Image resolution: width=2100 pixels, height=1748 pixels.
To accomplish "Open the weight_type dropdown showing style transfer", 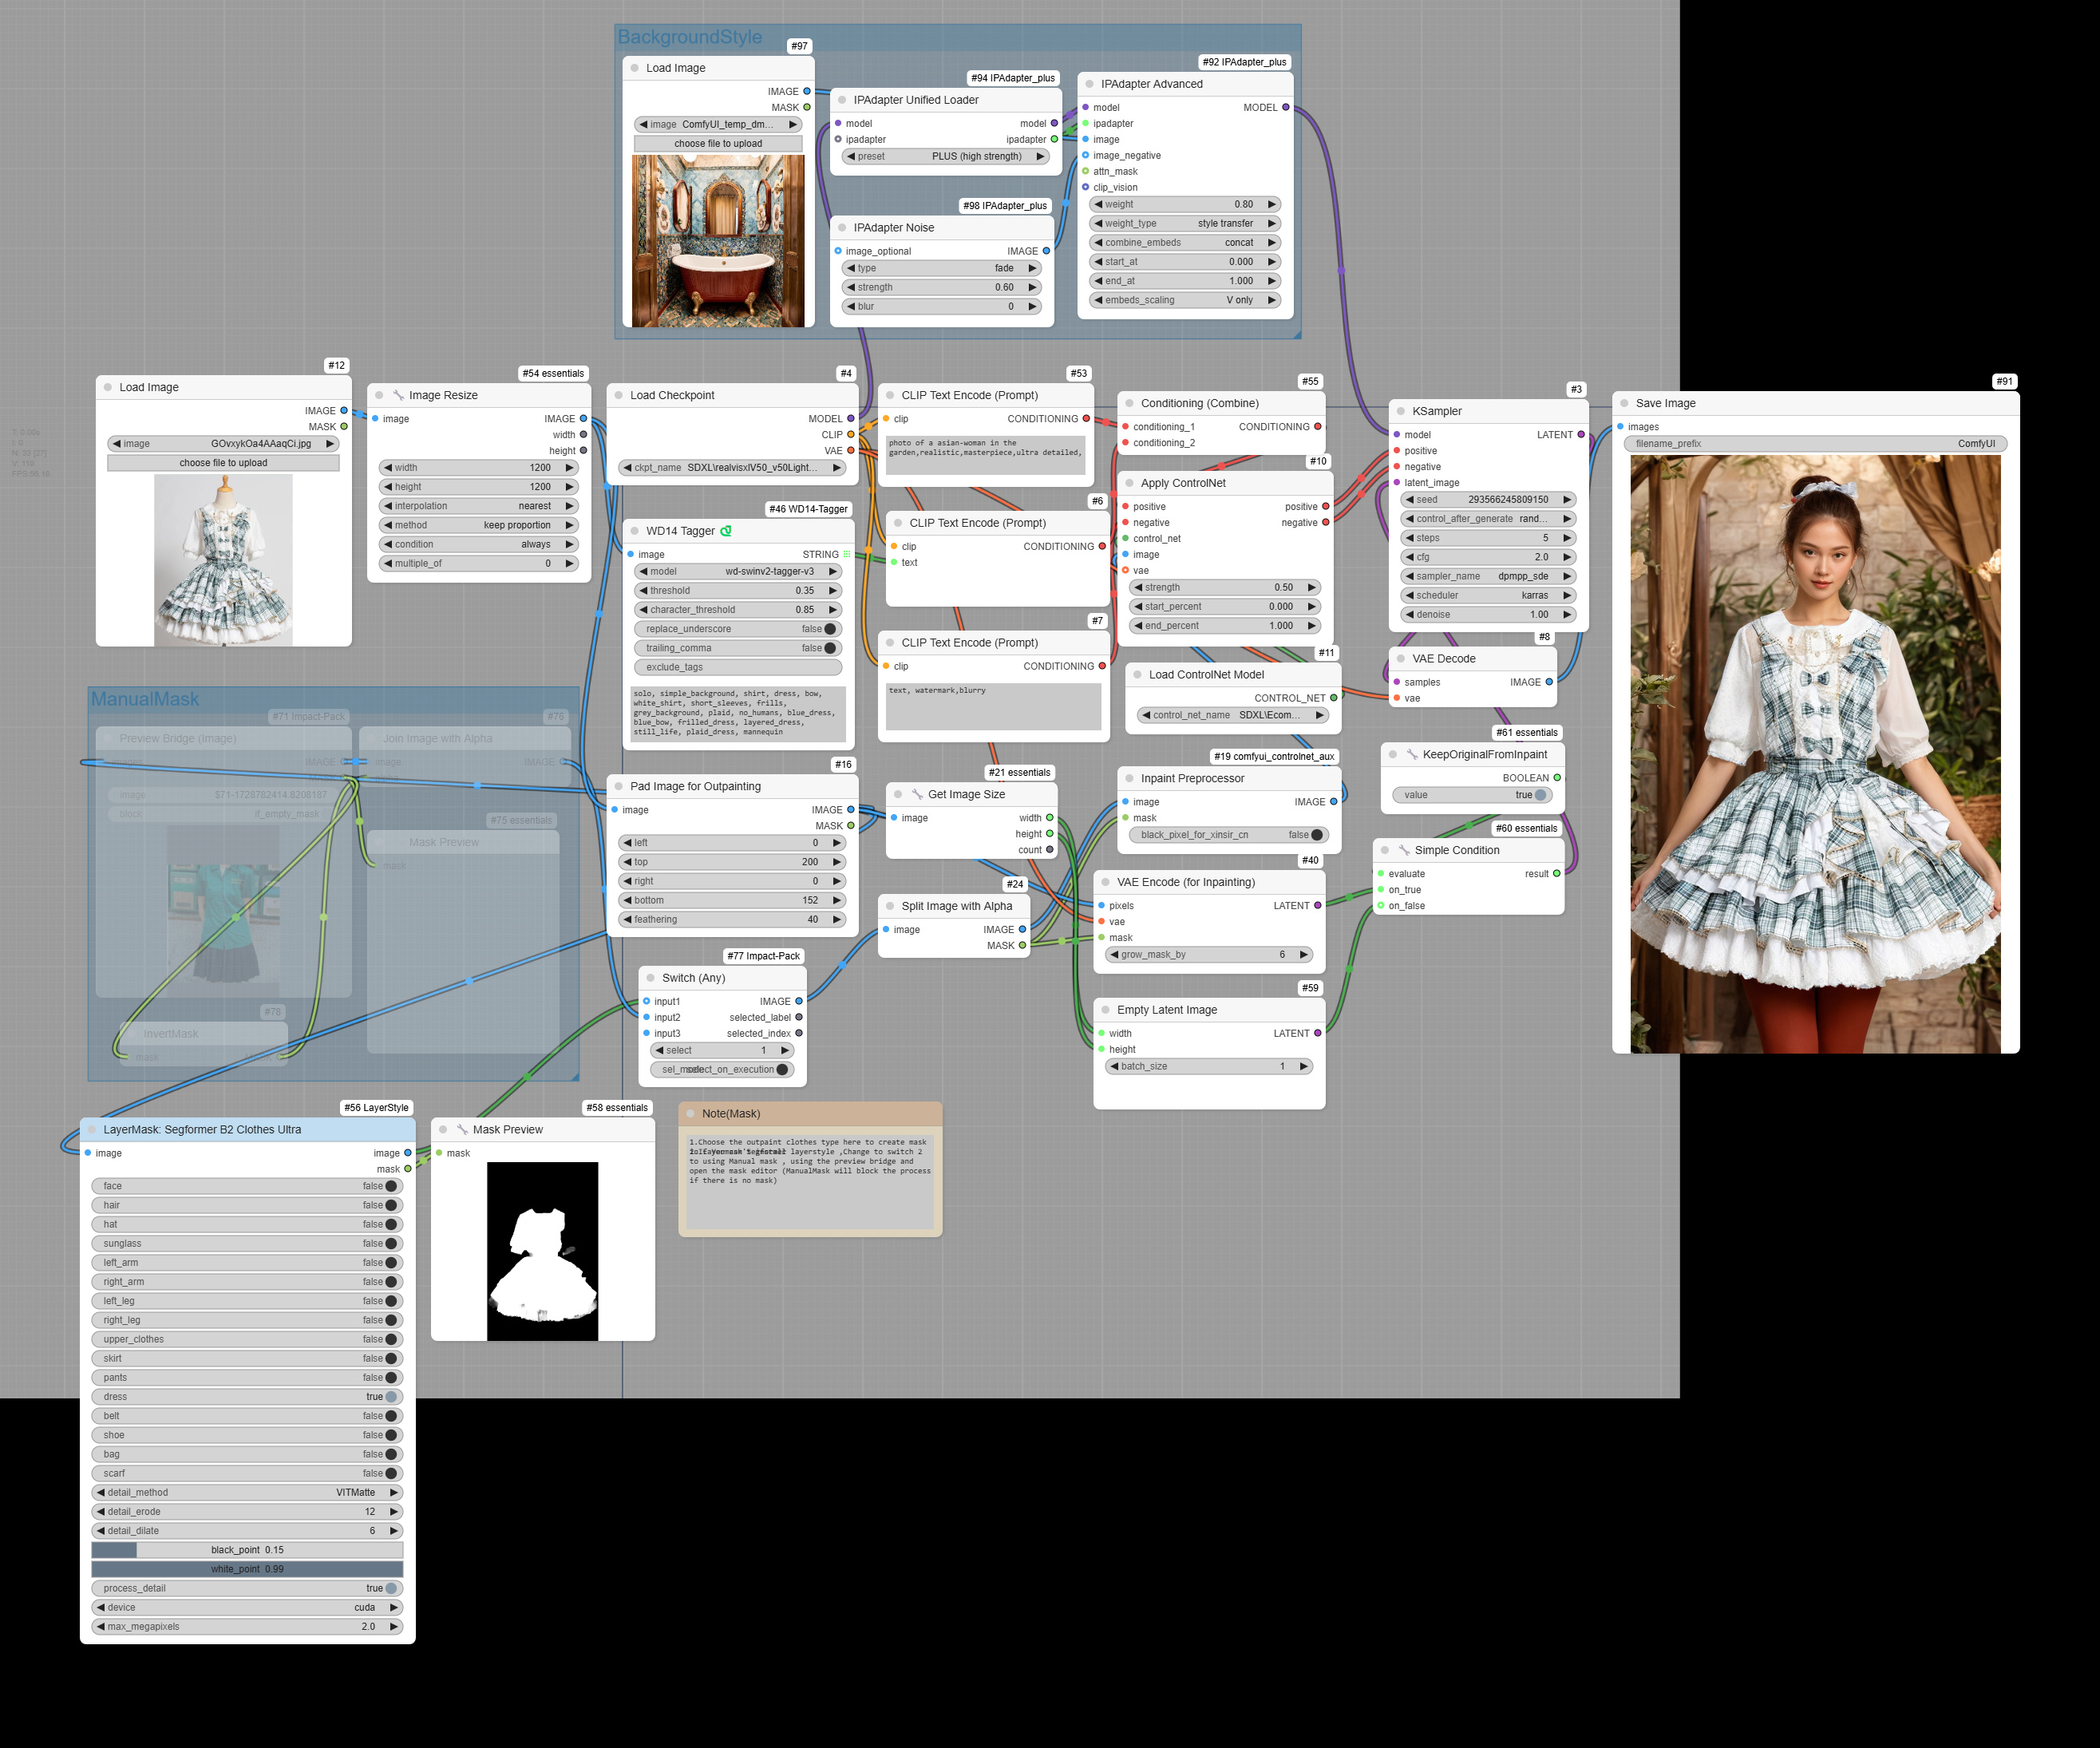I will pos(1185,224).
